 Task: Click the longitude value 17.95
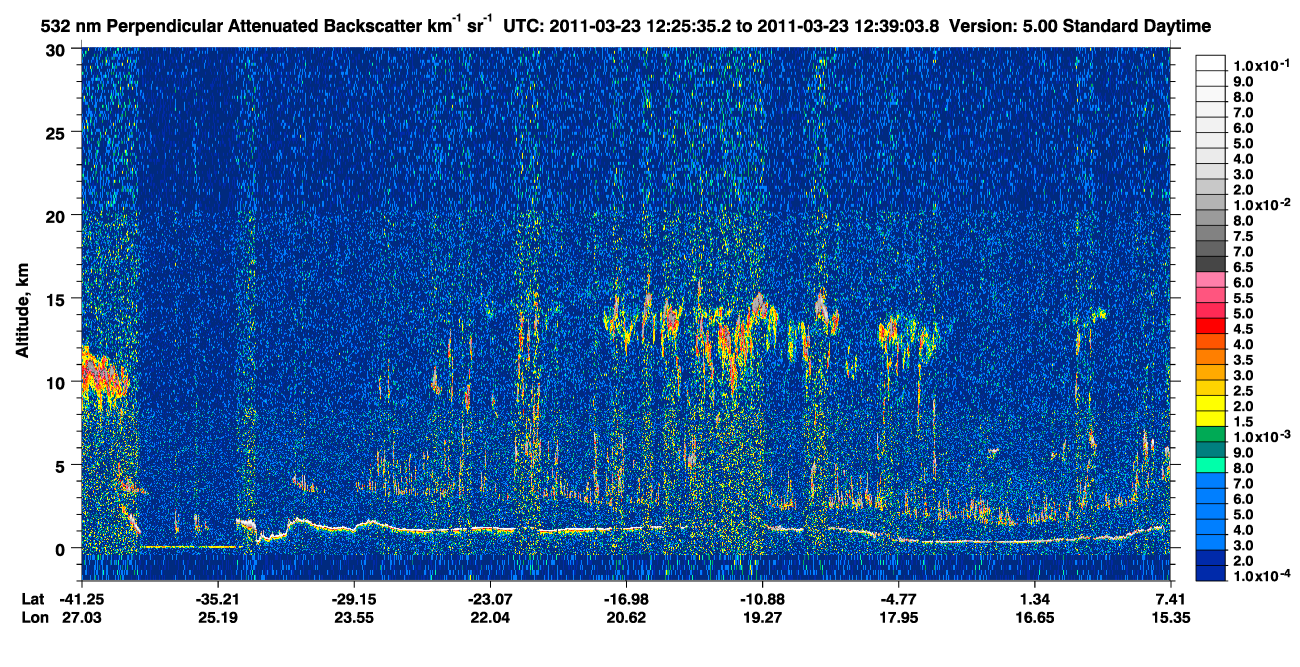(897, 617)
